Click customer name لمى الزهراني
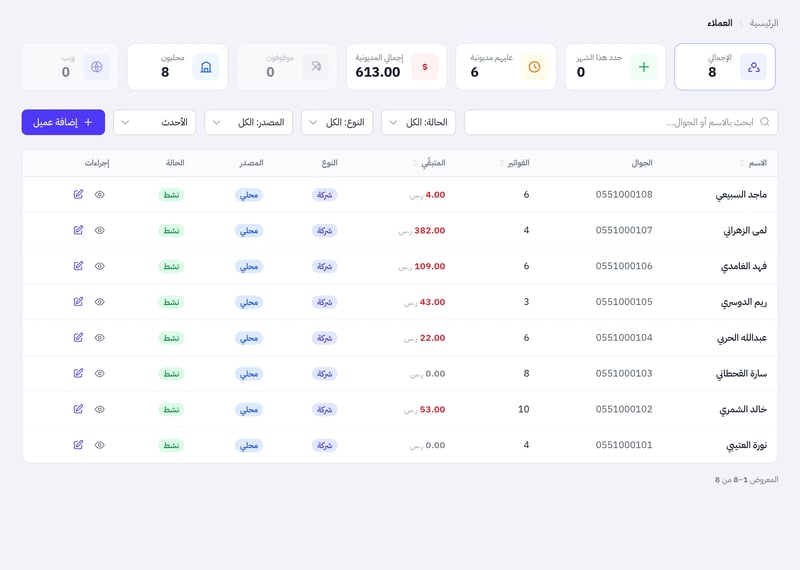Viewport: 800px width, 570px height. (x=745, y=231)
